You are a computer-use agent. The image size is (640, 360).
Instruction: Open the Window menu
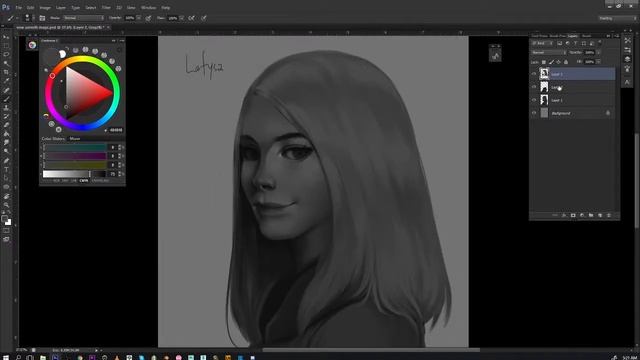click(148, 8)
